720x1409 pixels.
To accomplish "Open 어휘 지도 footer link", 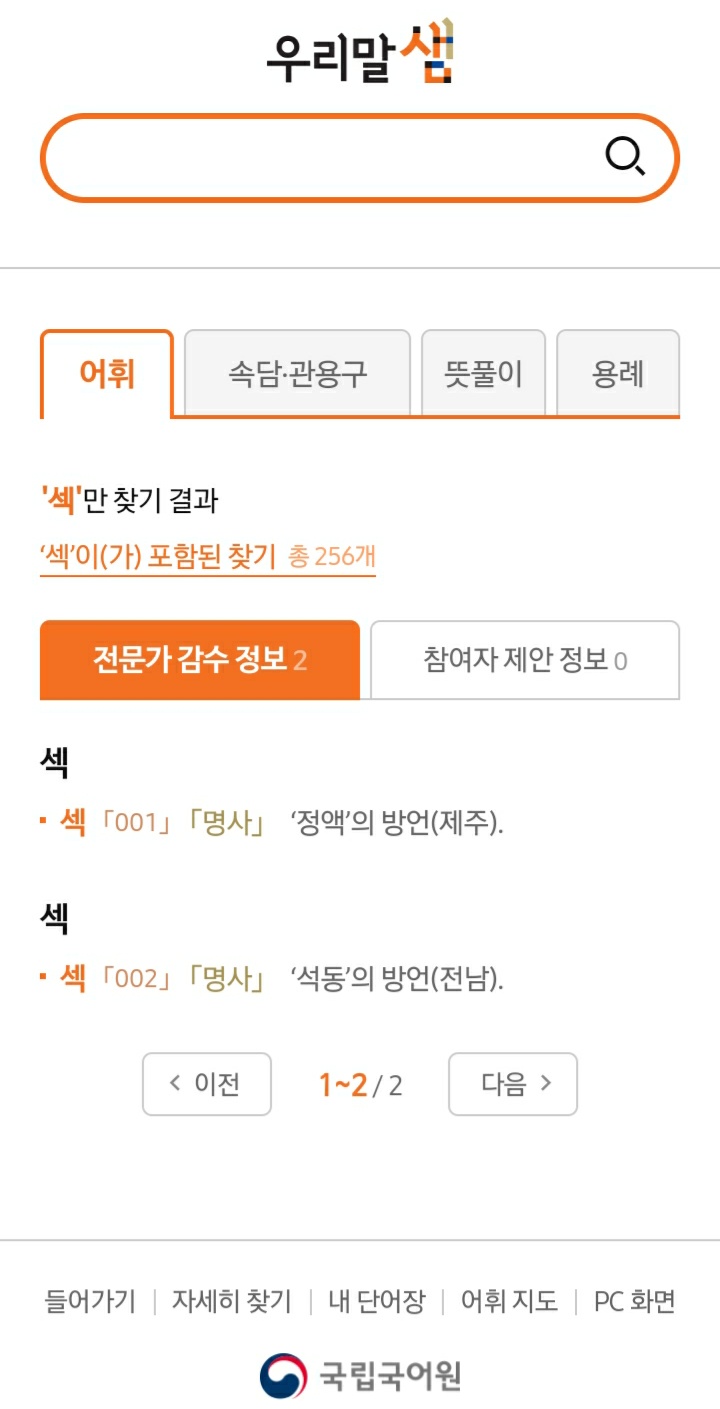I will click(509, 1301).
